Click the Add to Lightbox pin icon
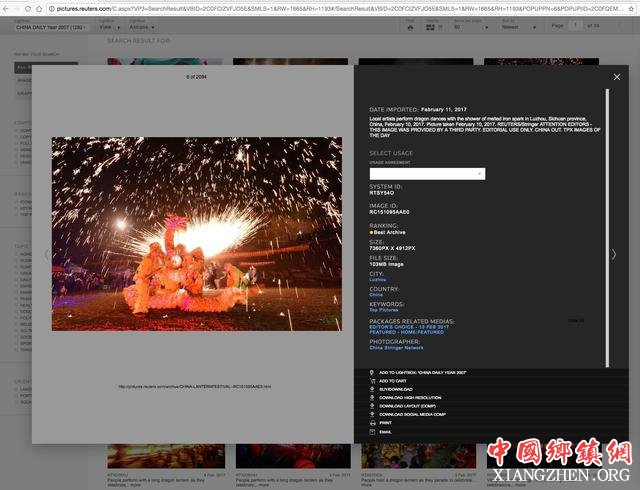This screenshot has width=640, height=490. click(x=370, y=372)
